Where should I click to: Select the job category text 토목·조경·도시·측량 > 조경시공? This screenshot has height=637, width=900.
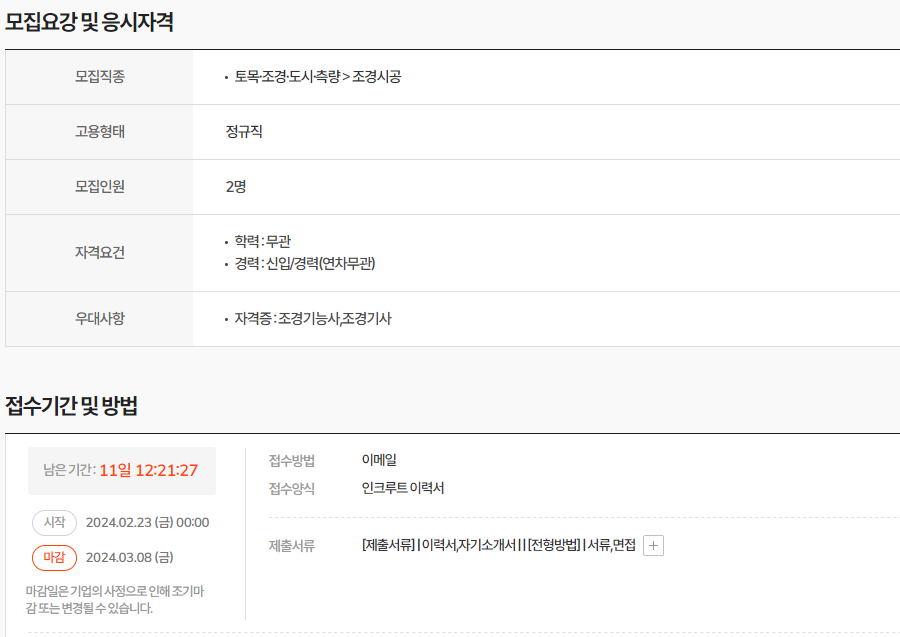click(x=317, y=76)
